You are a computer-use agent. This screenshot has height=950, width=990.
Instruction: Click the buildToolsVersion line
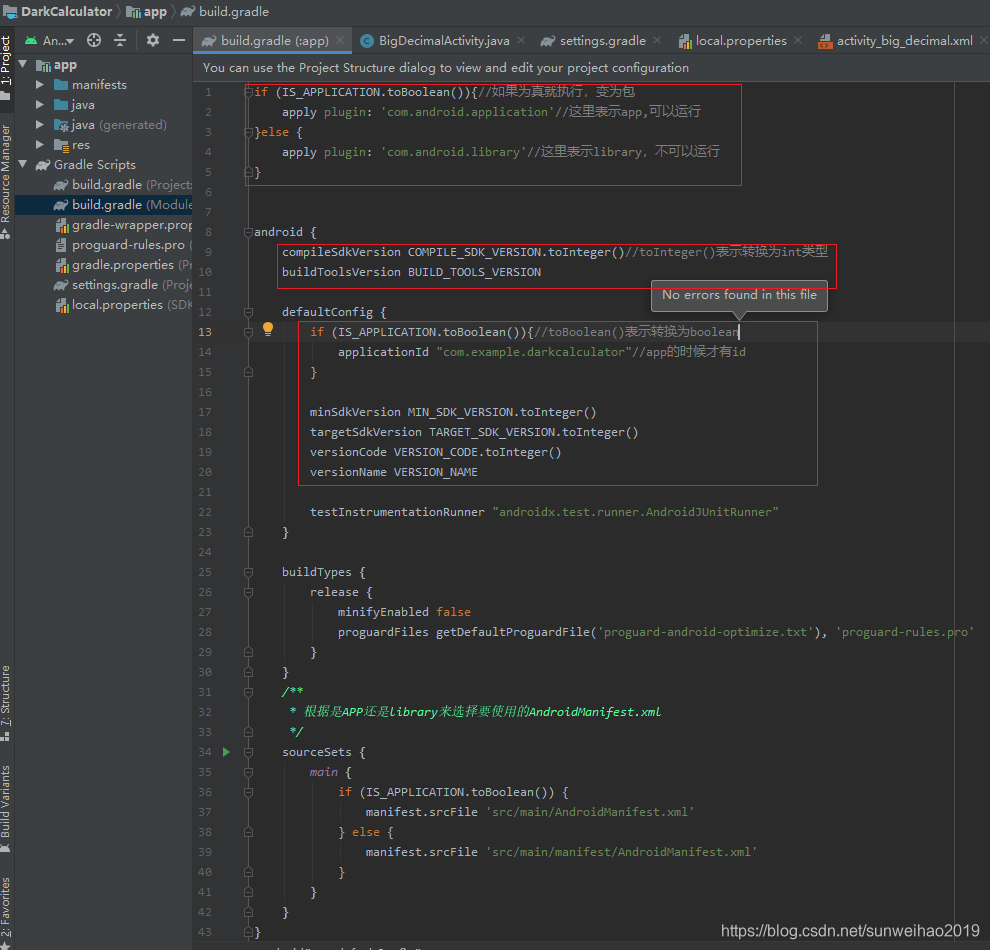pyautogui.click(x=411, y=272)
